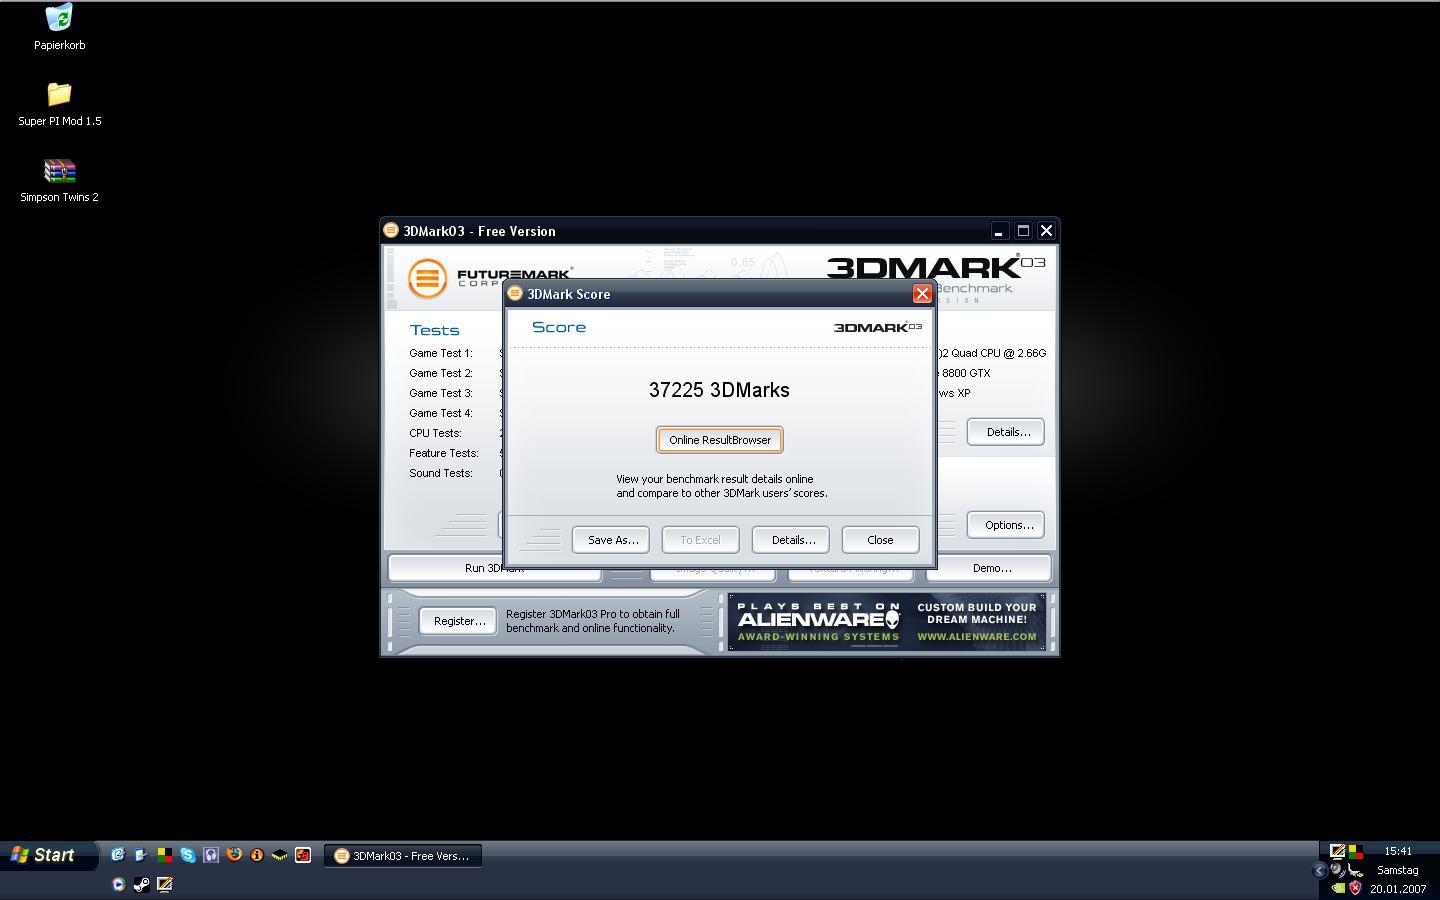The width and height of the screenshot is (1440, 900).
Task: Click the Register... button
Action: 459,621
